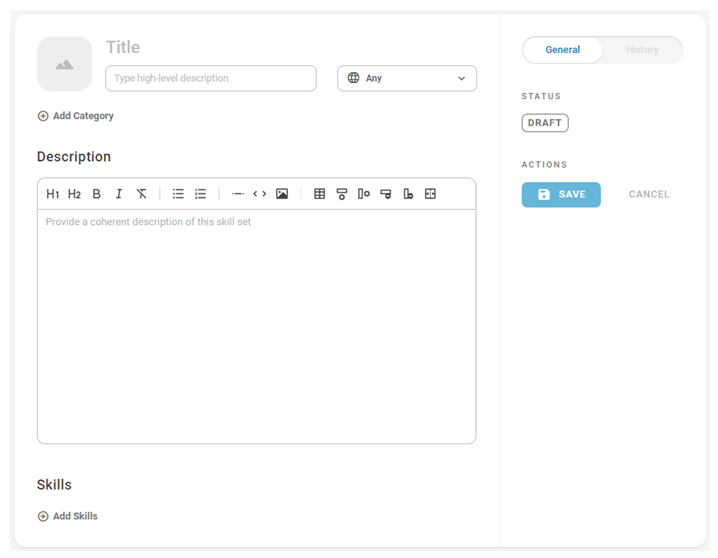Save the skill set
The width and height of the screenshot is (718, 558).
coord(561,195)
